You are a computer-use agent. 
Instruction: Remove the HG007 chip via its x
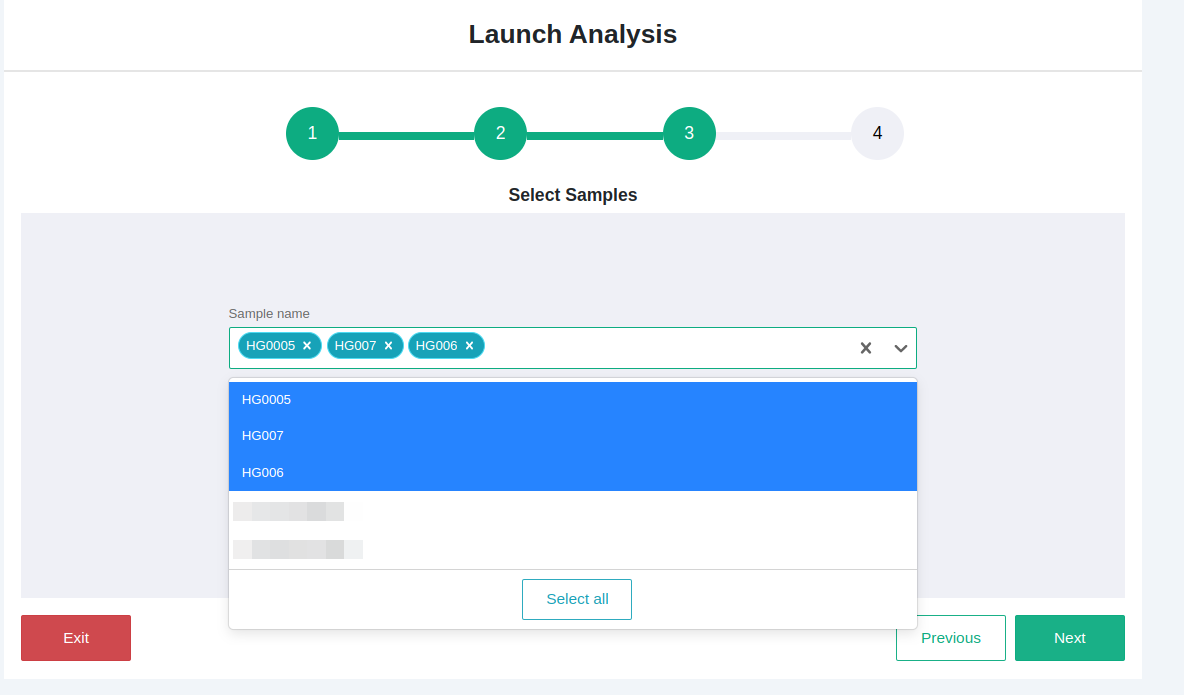[388, 346]
